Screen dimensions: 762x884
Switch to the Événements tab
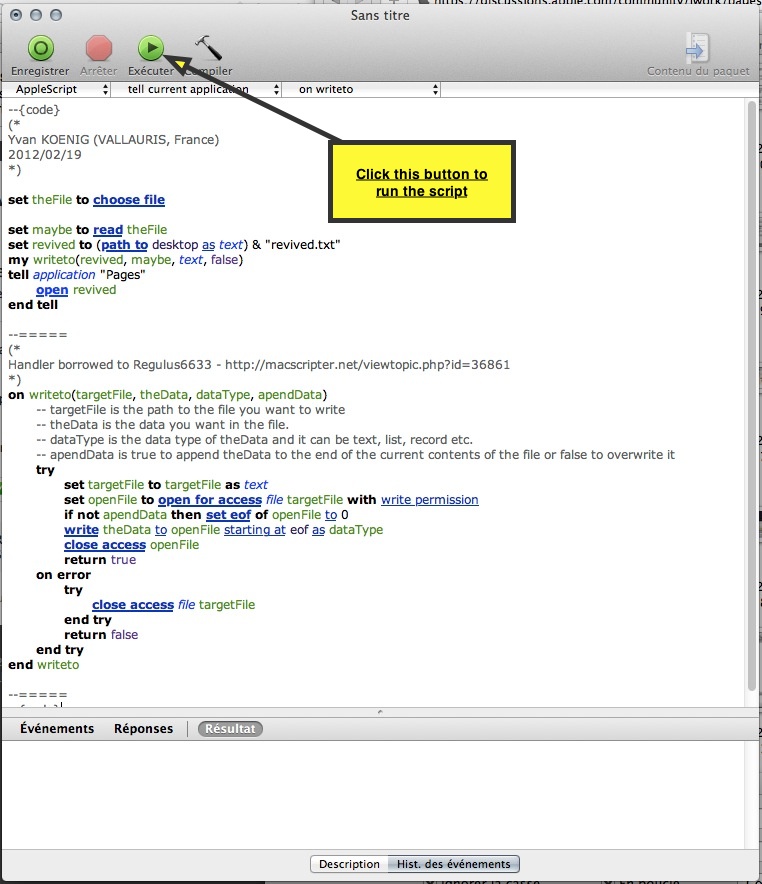(x=57, y=728)
